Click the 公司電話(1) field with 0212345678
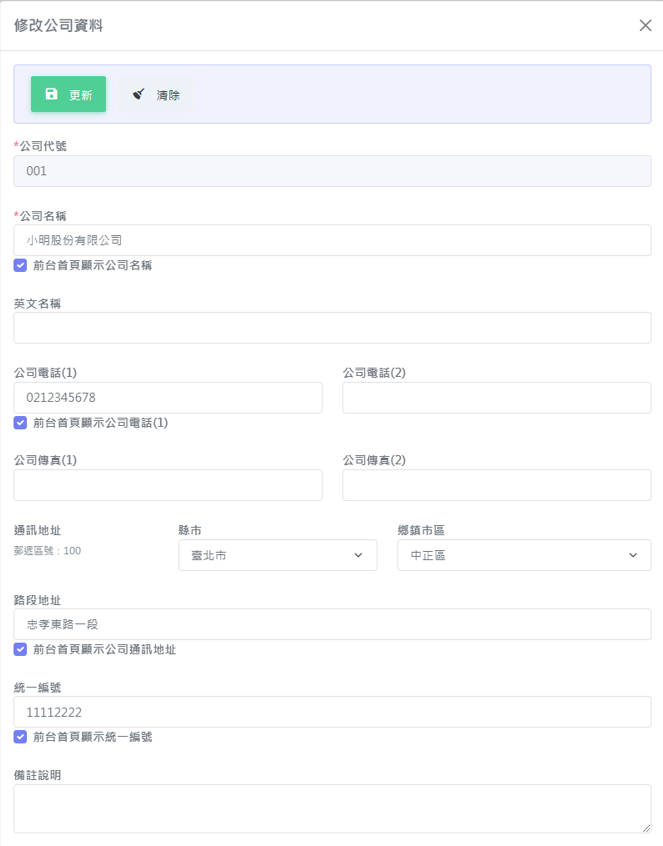The width and height of the screenshot is (663, 846). coord(168,398)
